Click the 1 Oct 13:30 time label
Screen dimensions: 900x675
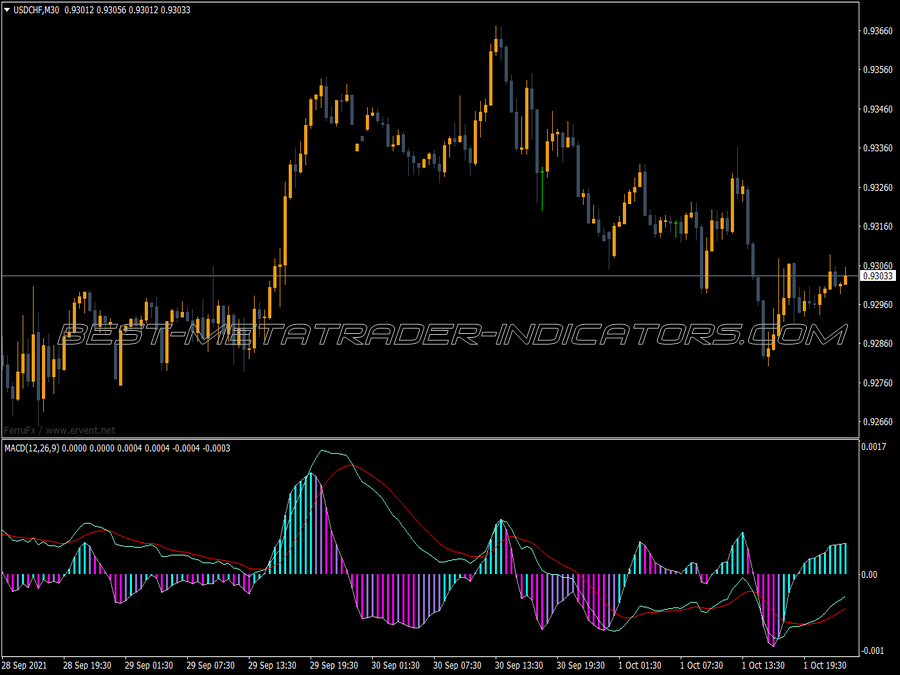[763, 666]
